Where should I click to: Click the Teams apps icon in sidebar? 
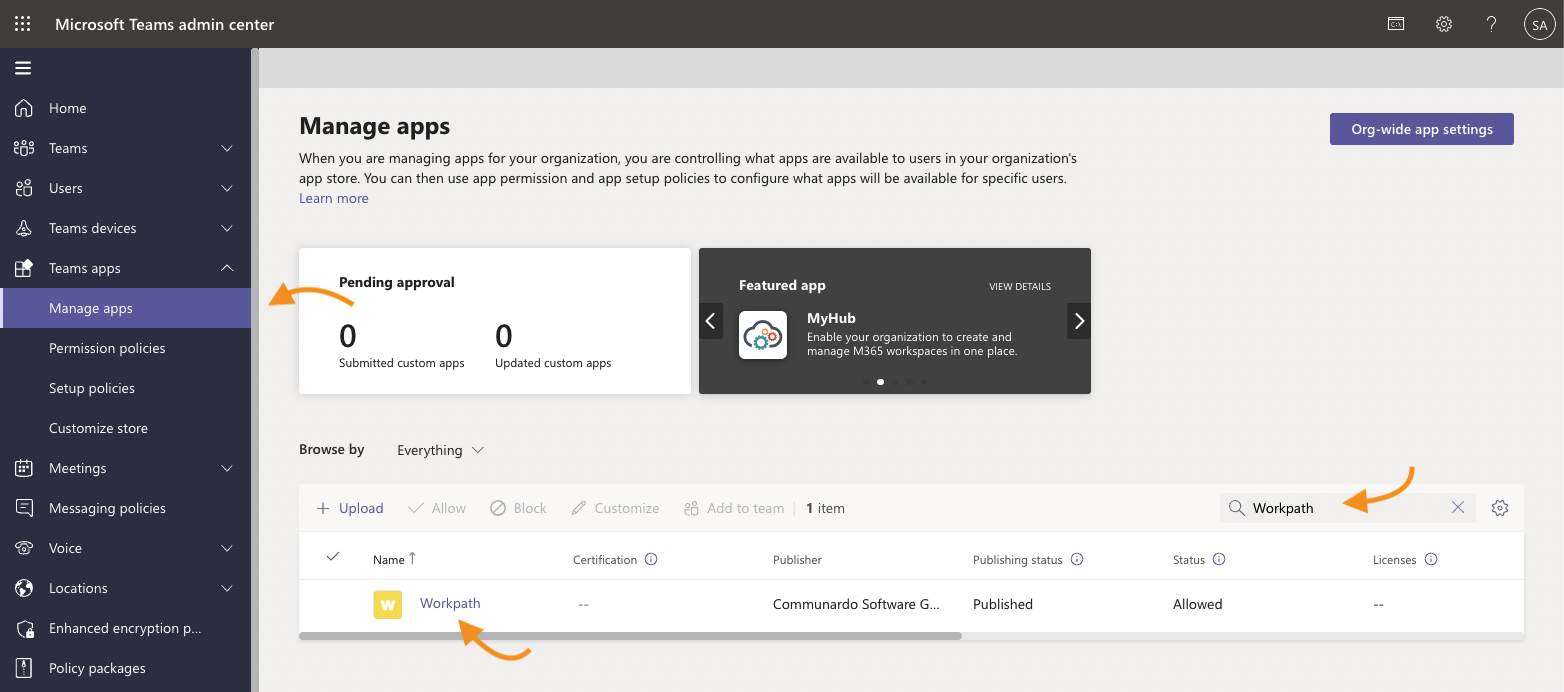[x=24, y=268]
